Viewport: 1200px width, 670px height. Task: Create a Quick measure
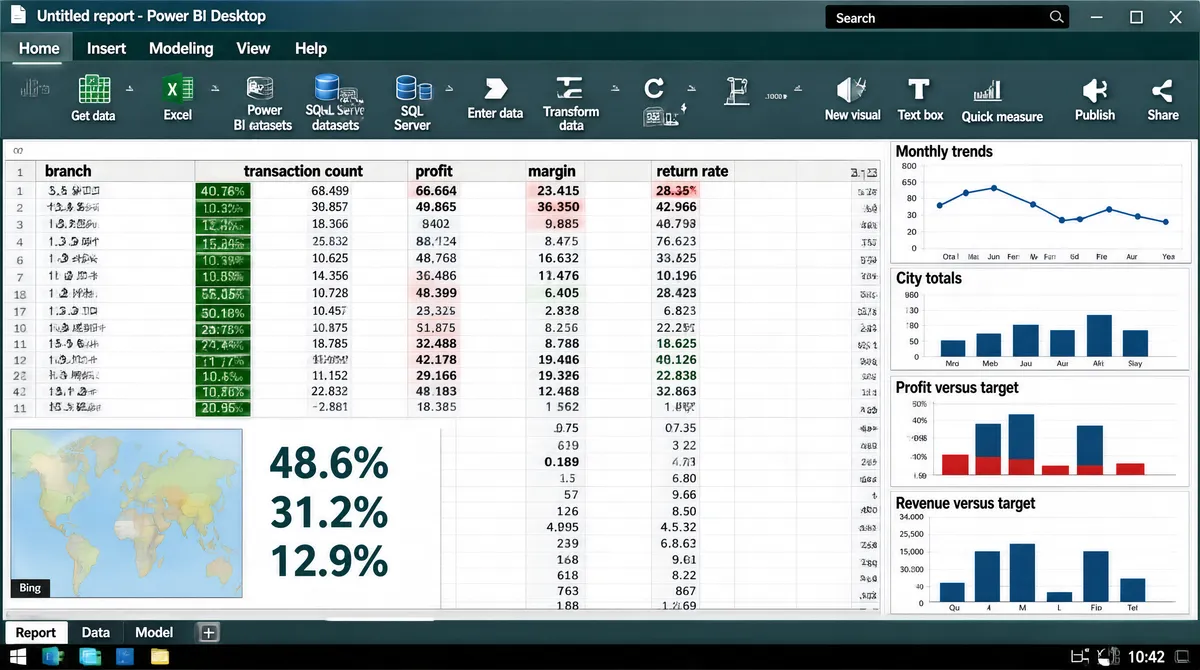pos(1002,100)
